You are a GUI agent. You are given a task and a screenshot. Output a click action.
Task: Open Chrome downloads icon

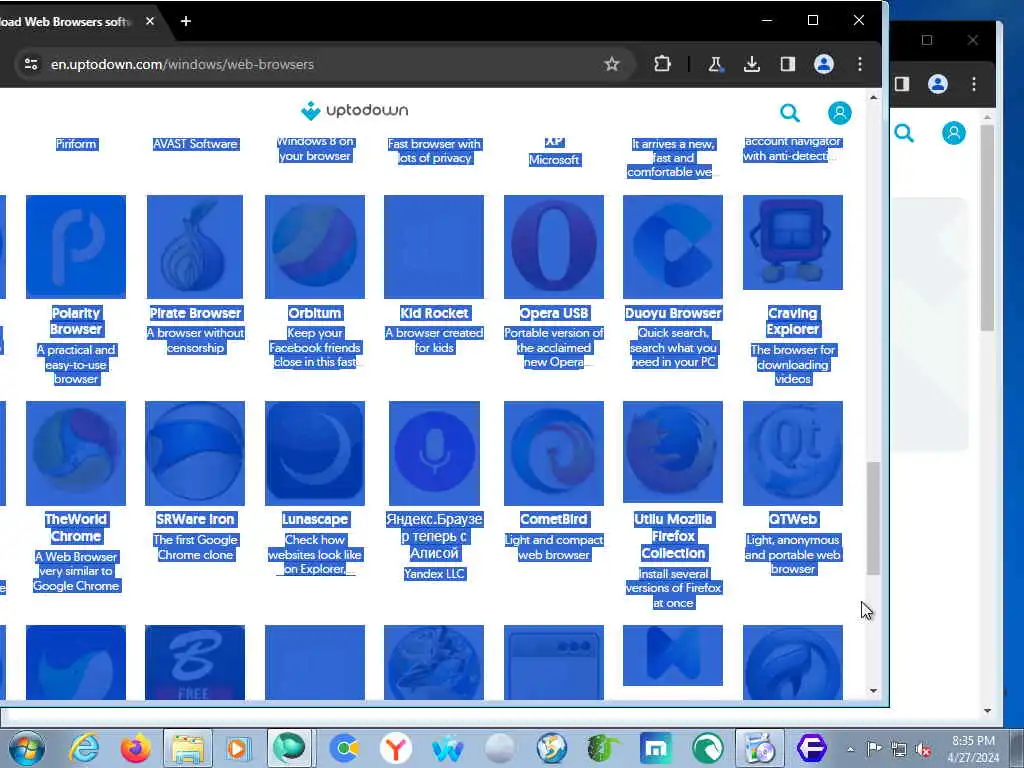tap(752, 64)
